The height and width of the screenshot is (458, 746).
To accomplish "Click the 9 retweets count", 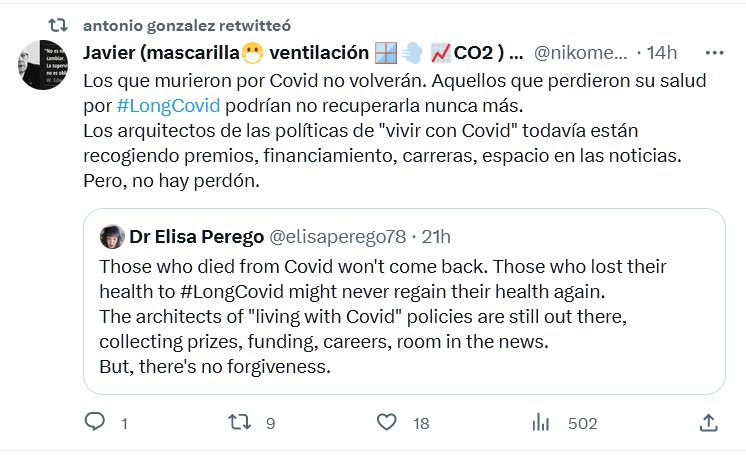I will [x=270, y=423].
